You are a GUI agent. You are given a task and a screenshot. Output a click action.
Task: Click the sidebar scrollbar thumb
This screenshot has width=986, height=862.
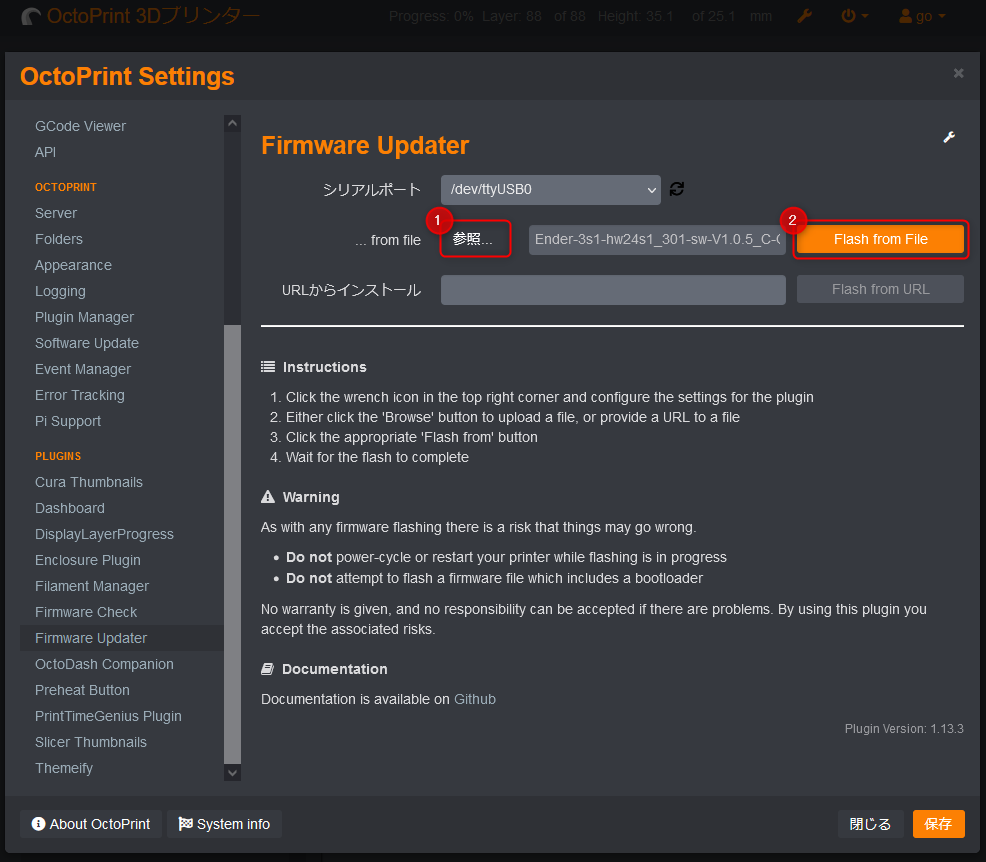[233, 544]
